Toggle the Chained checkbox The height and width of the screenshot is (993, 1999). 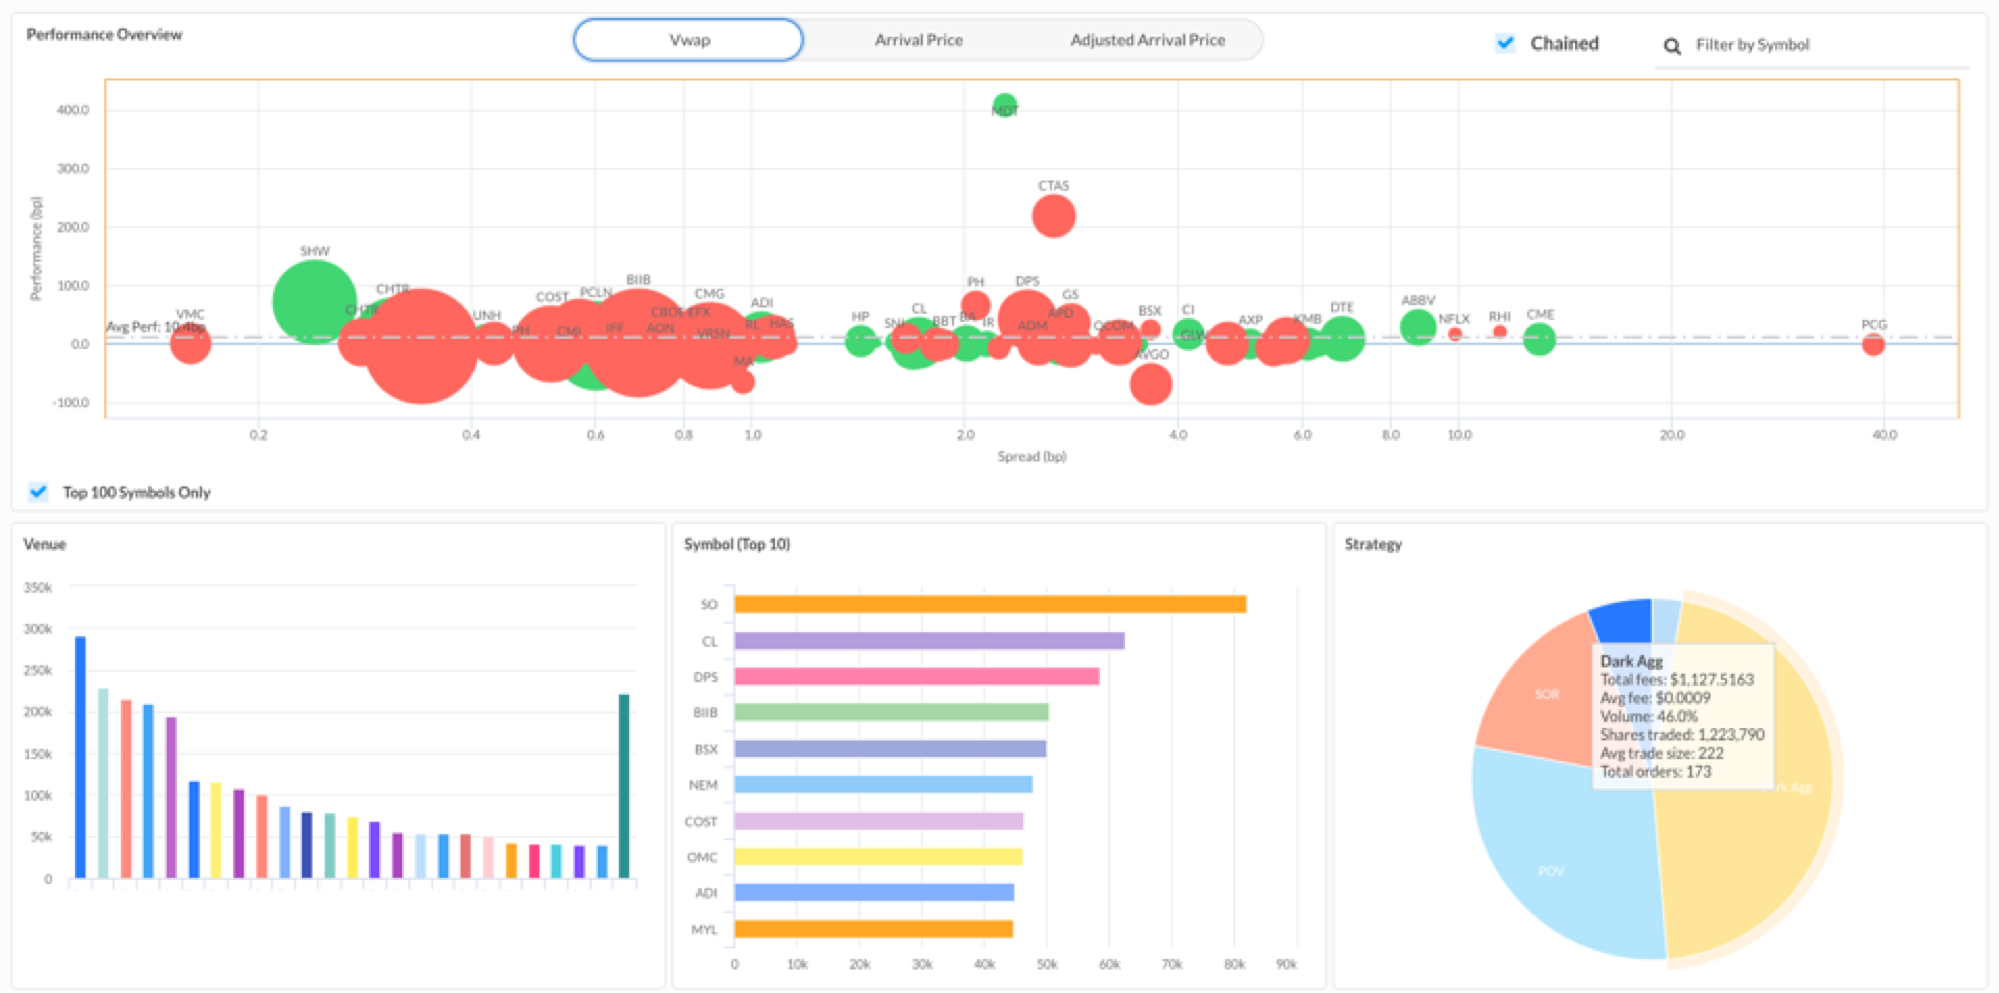tap(1505, 43)
